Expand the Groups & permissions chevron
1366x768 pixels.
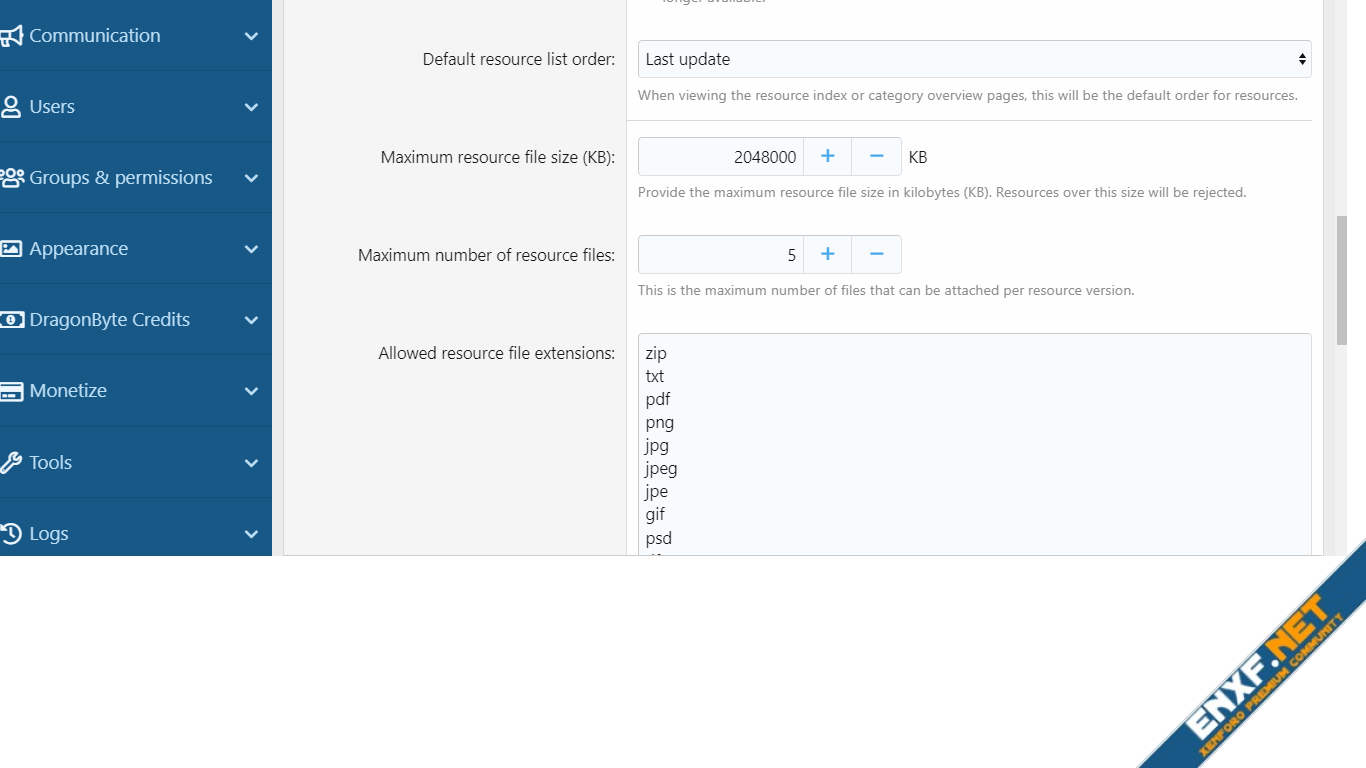point(251,178)
